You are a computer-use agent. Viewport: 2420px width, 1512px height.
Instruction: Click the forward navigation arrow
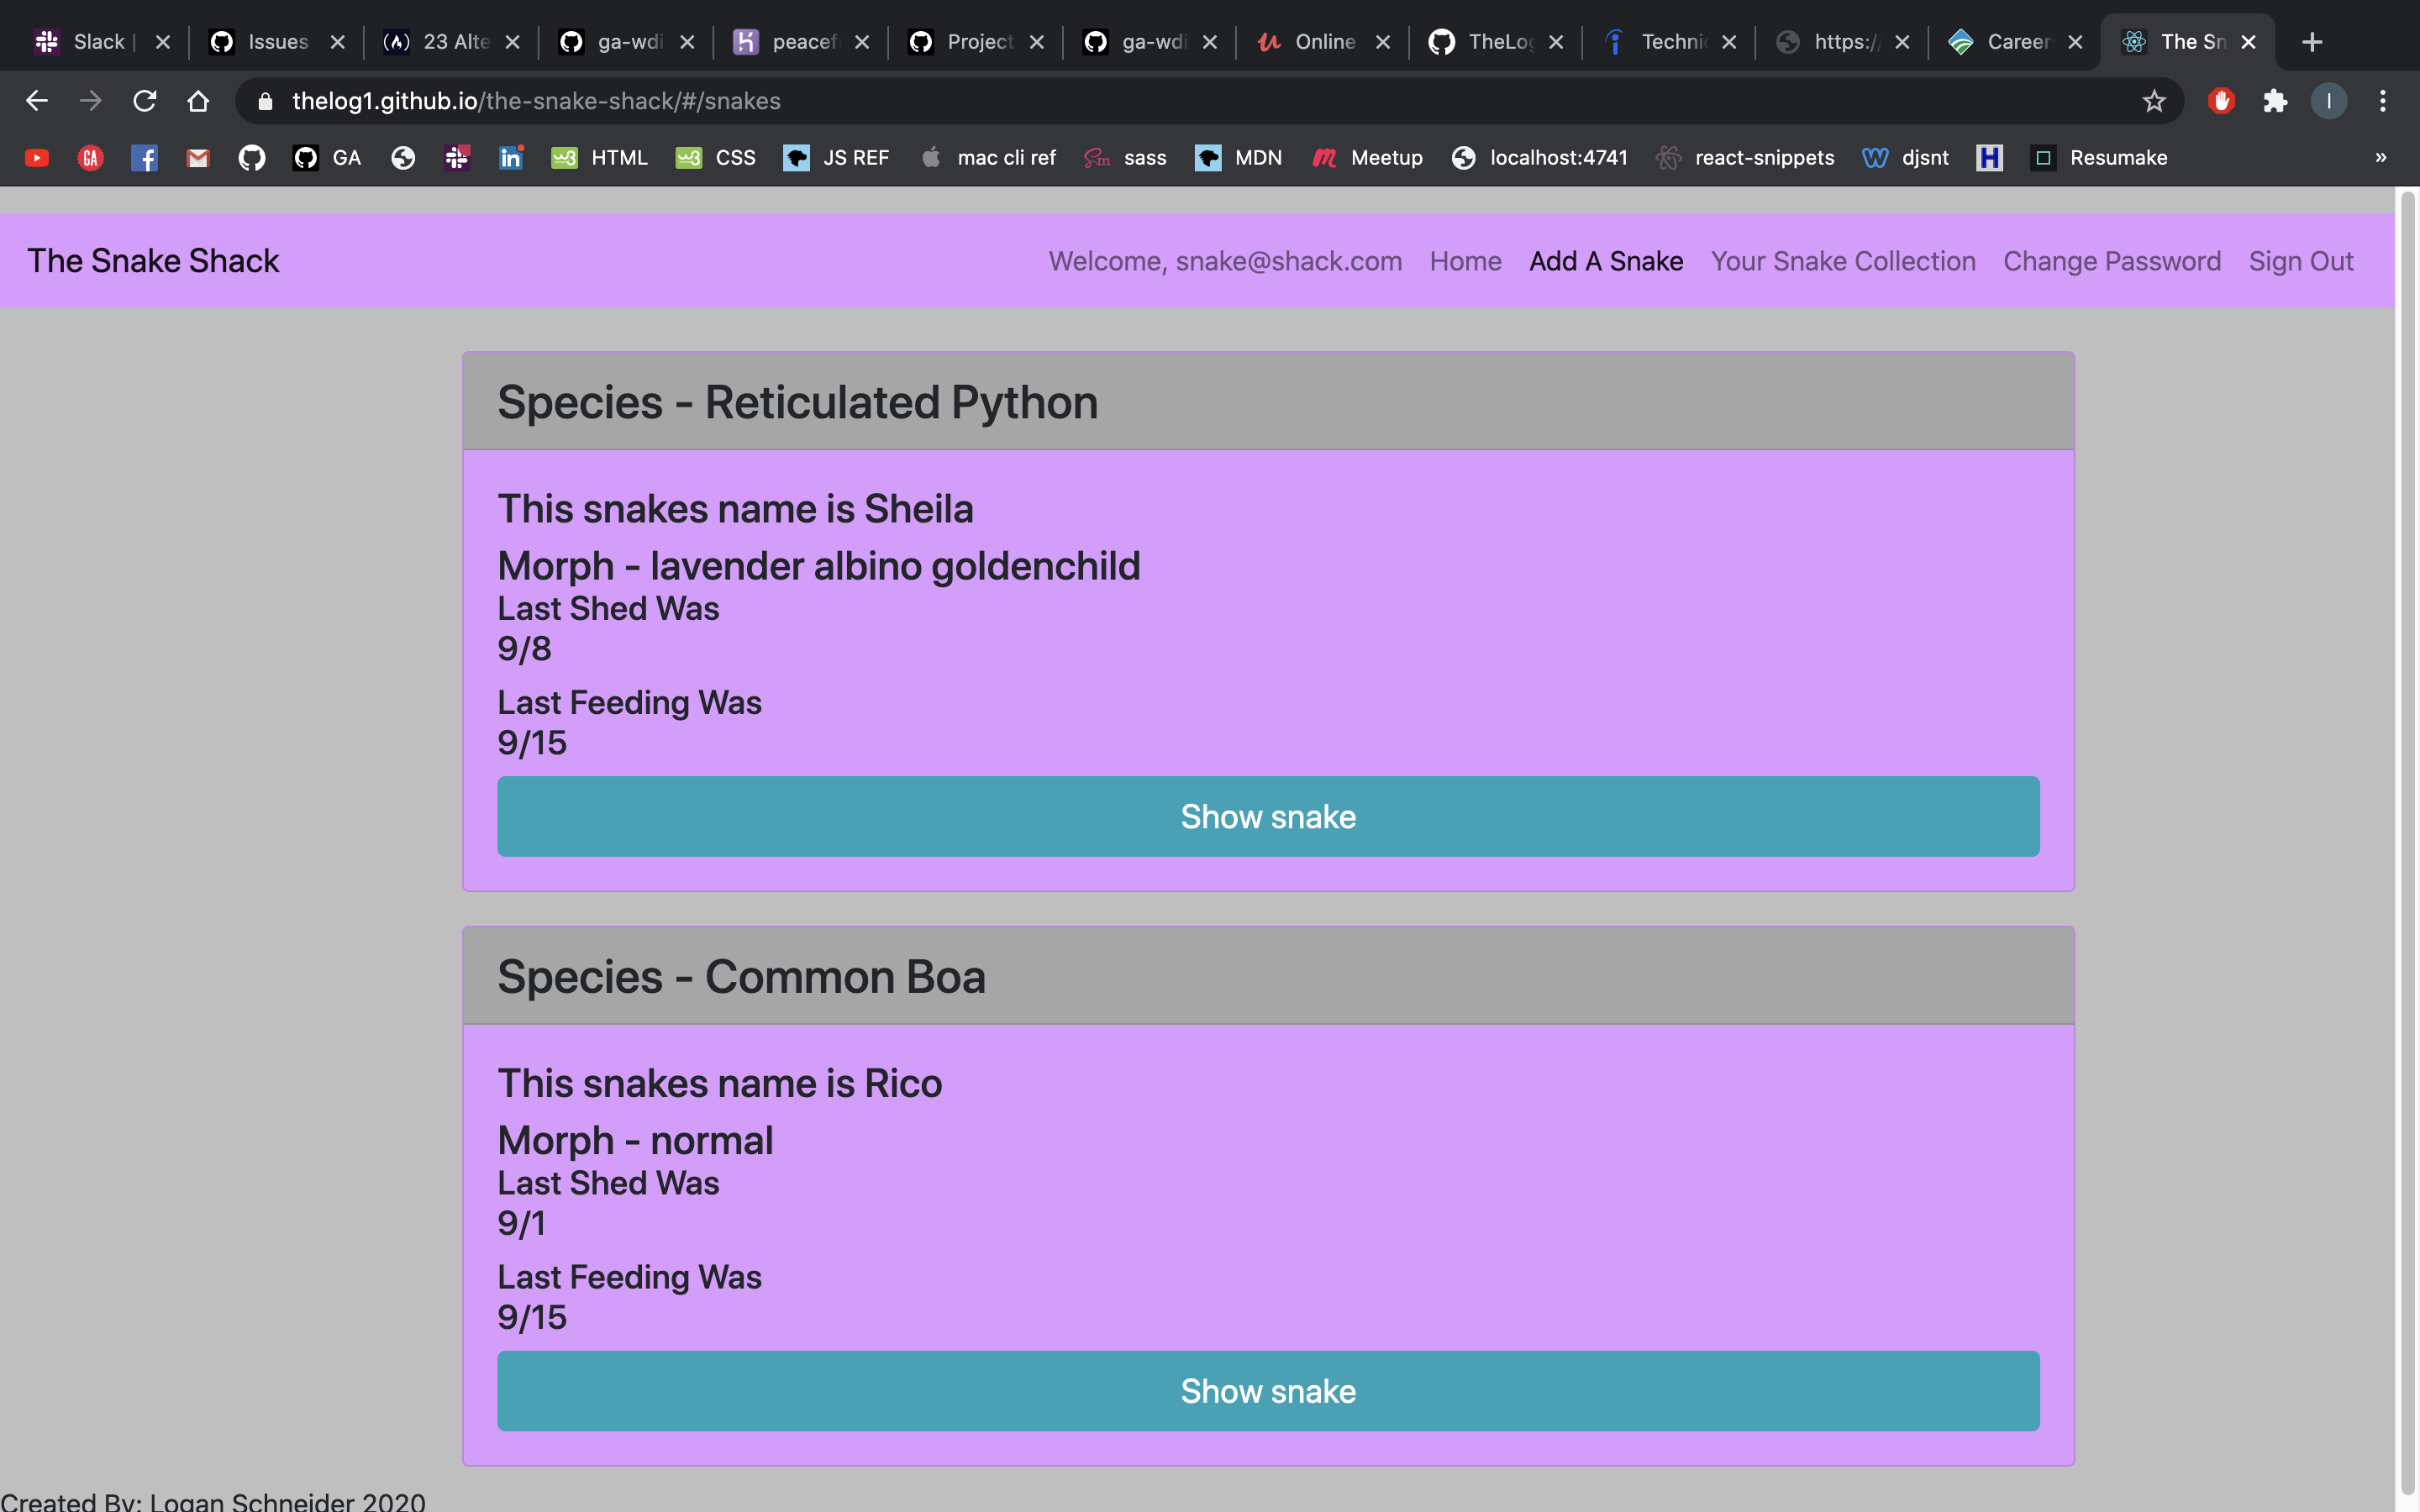pyautogui.click(x=91, y=101)
